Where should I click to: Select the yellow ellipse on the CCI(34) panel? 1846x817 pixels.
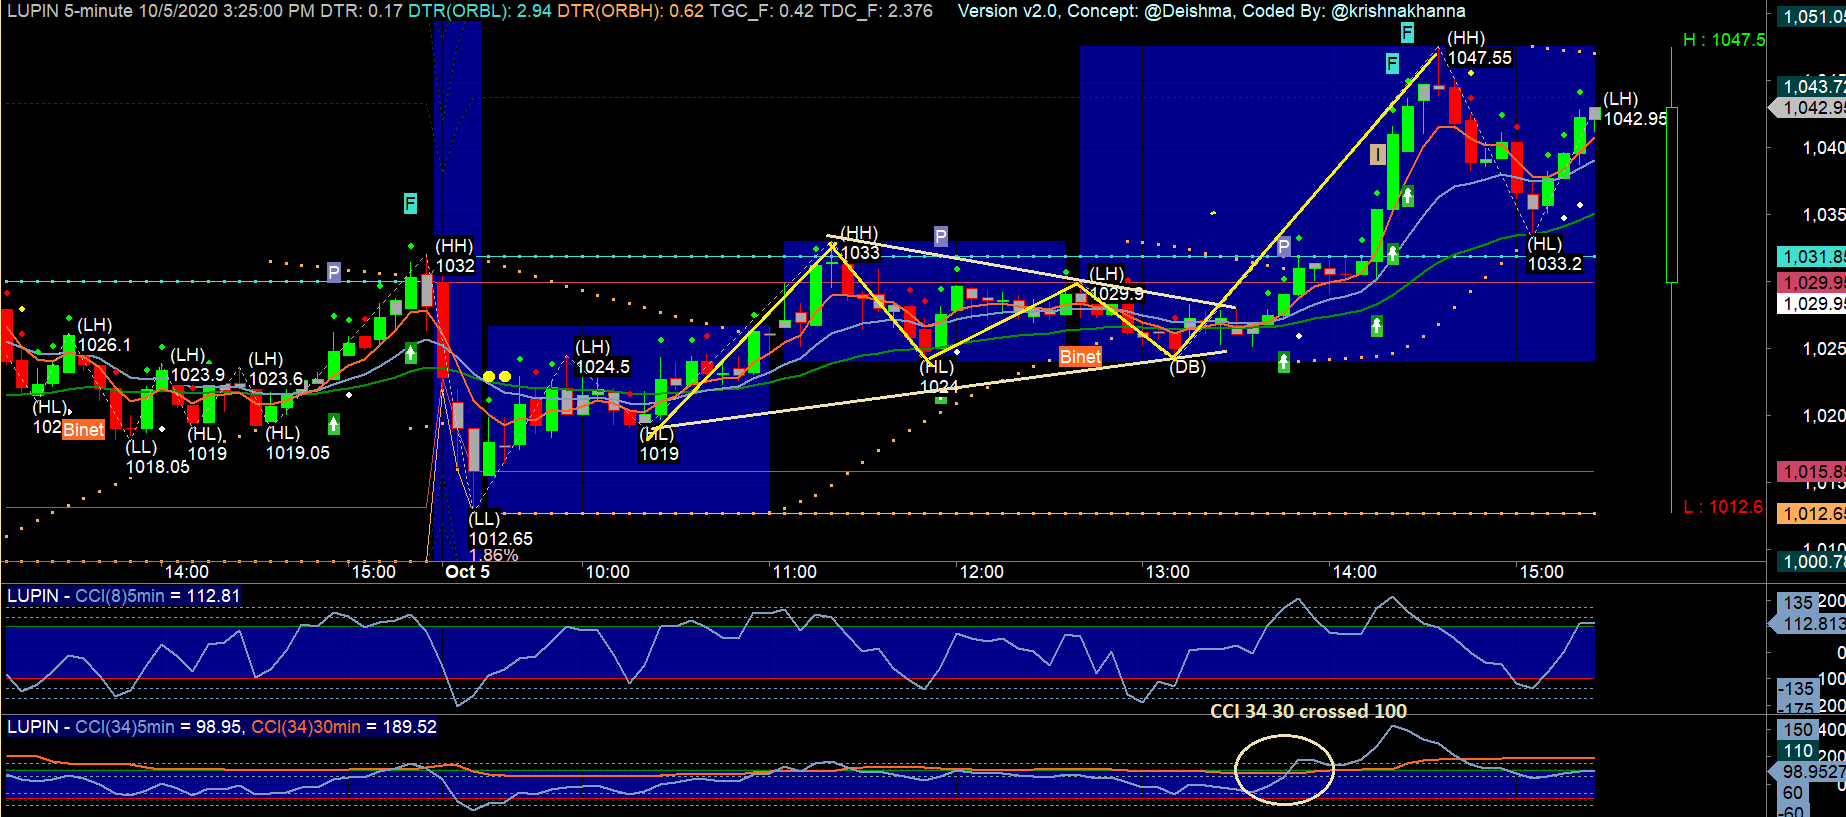[x=1284, y=768]
